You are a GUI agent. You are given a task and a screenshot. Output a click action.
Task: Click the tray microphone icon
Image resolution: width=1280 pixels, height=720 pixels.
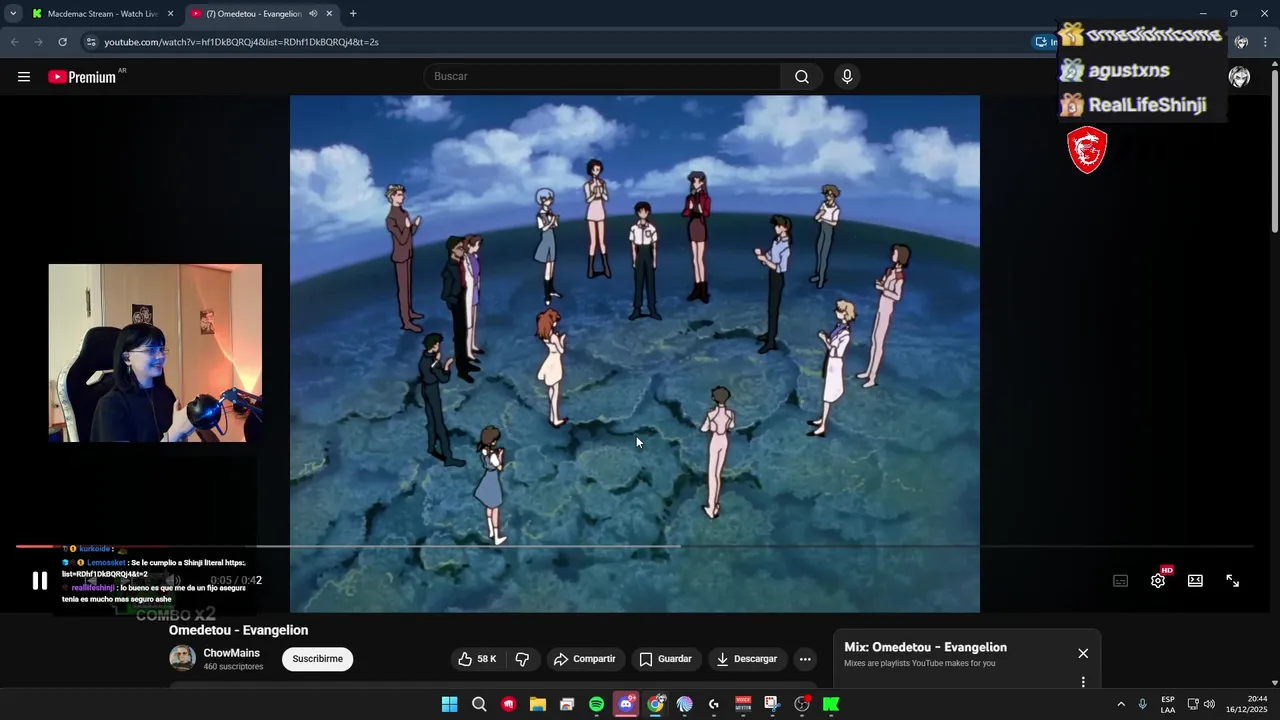coord(1143,704)
